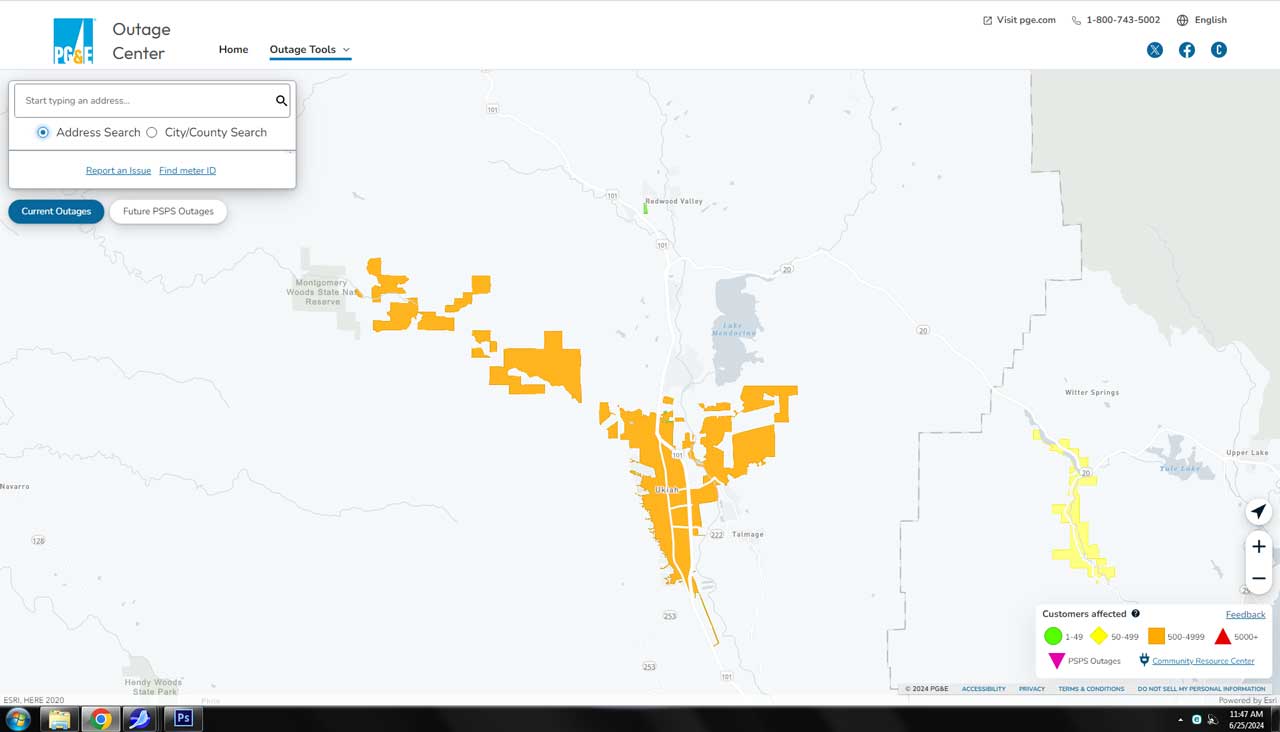This screenshot has height=732, width=1280.
Task: Click the magnifying glass search icon
Action: pos(281,101)
